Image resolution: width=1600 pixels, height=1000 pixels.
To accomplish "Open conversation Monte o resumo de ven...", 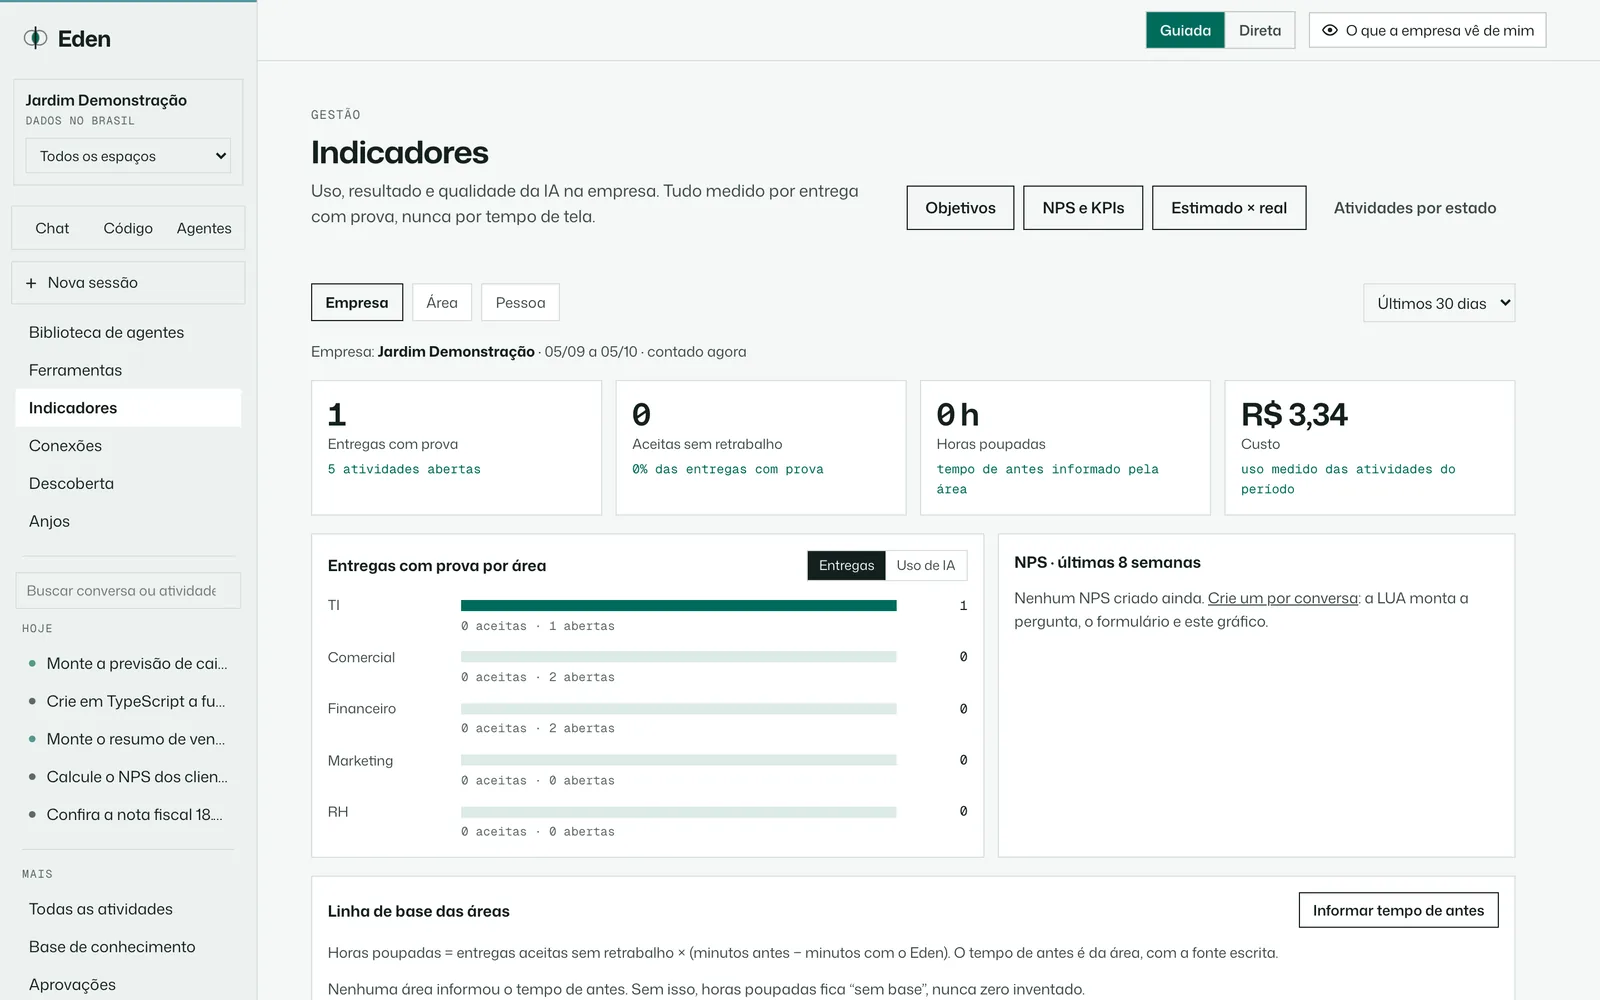I will (128, 739).
